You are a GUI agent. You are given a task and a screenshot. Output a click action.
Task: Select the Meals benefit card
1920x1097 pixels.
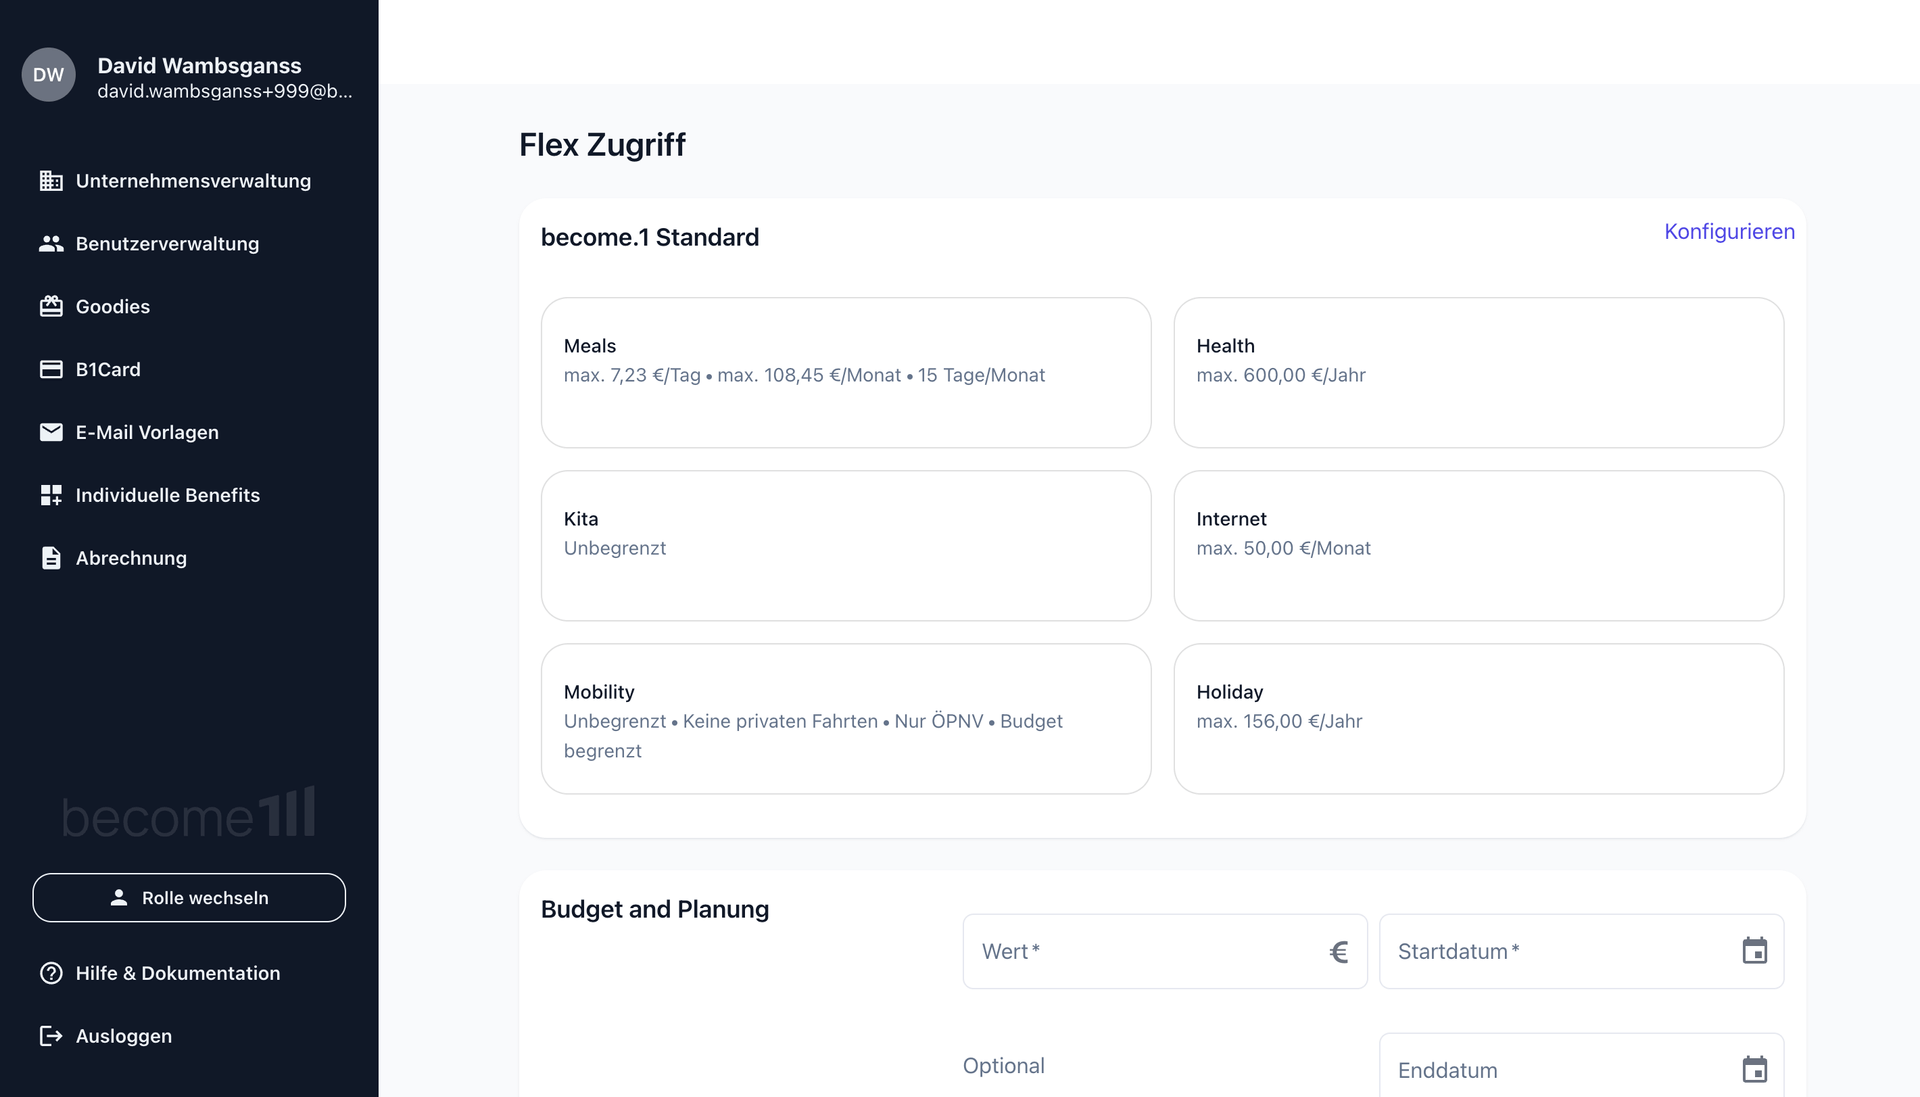845,372
